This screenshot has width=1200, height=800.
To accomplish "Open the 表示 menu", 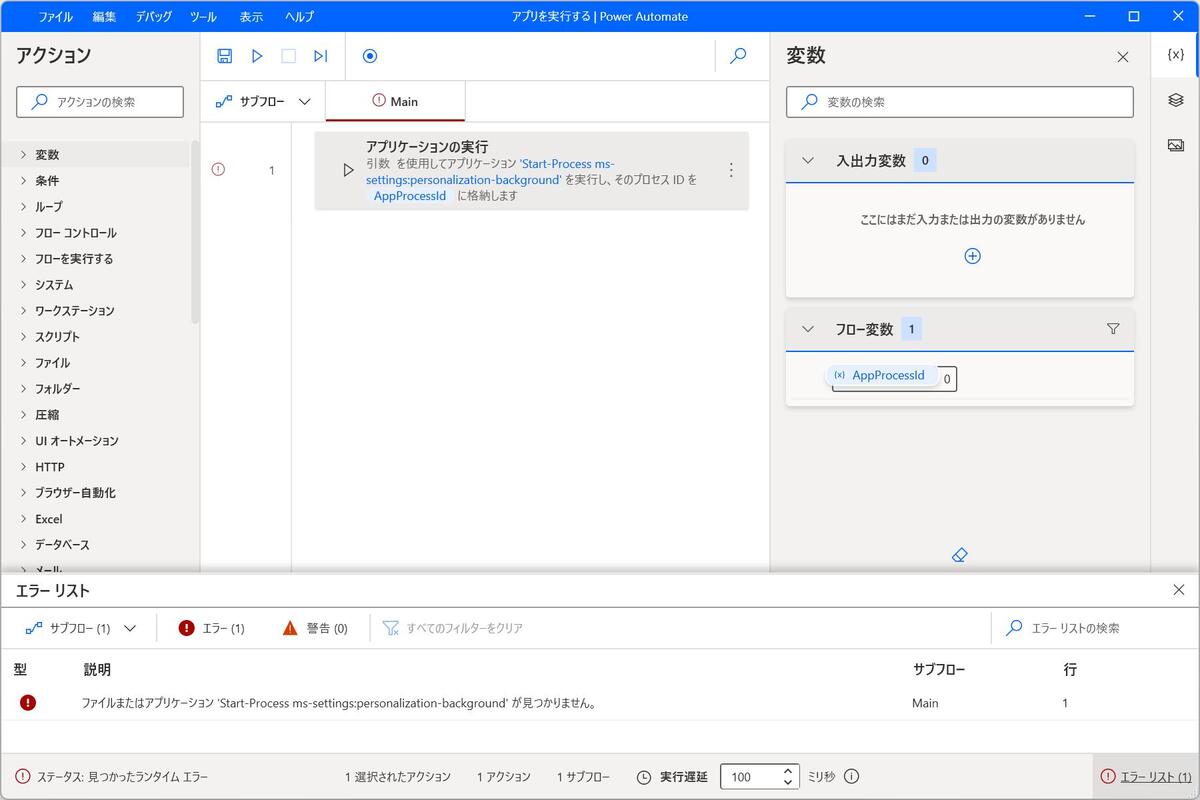I will click(251, 16).
